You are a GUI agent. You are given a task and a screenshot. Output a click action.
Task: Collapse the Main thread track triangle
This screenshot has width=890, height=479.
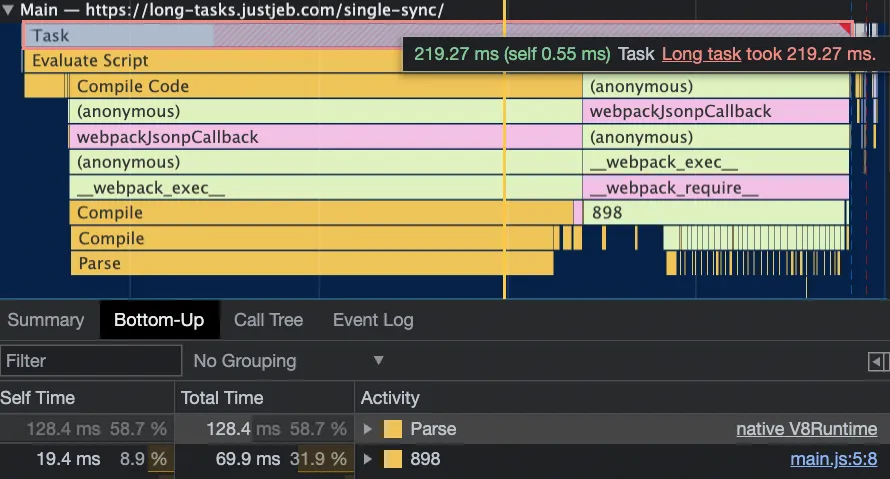[8, 10]
